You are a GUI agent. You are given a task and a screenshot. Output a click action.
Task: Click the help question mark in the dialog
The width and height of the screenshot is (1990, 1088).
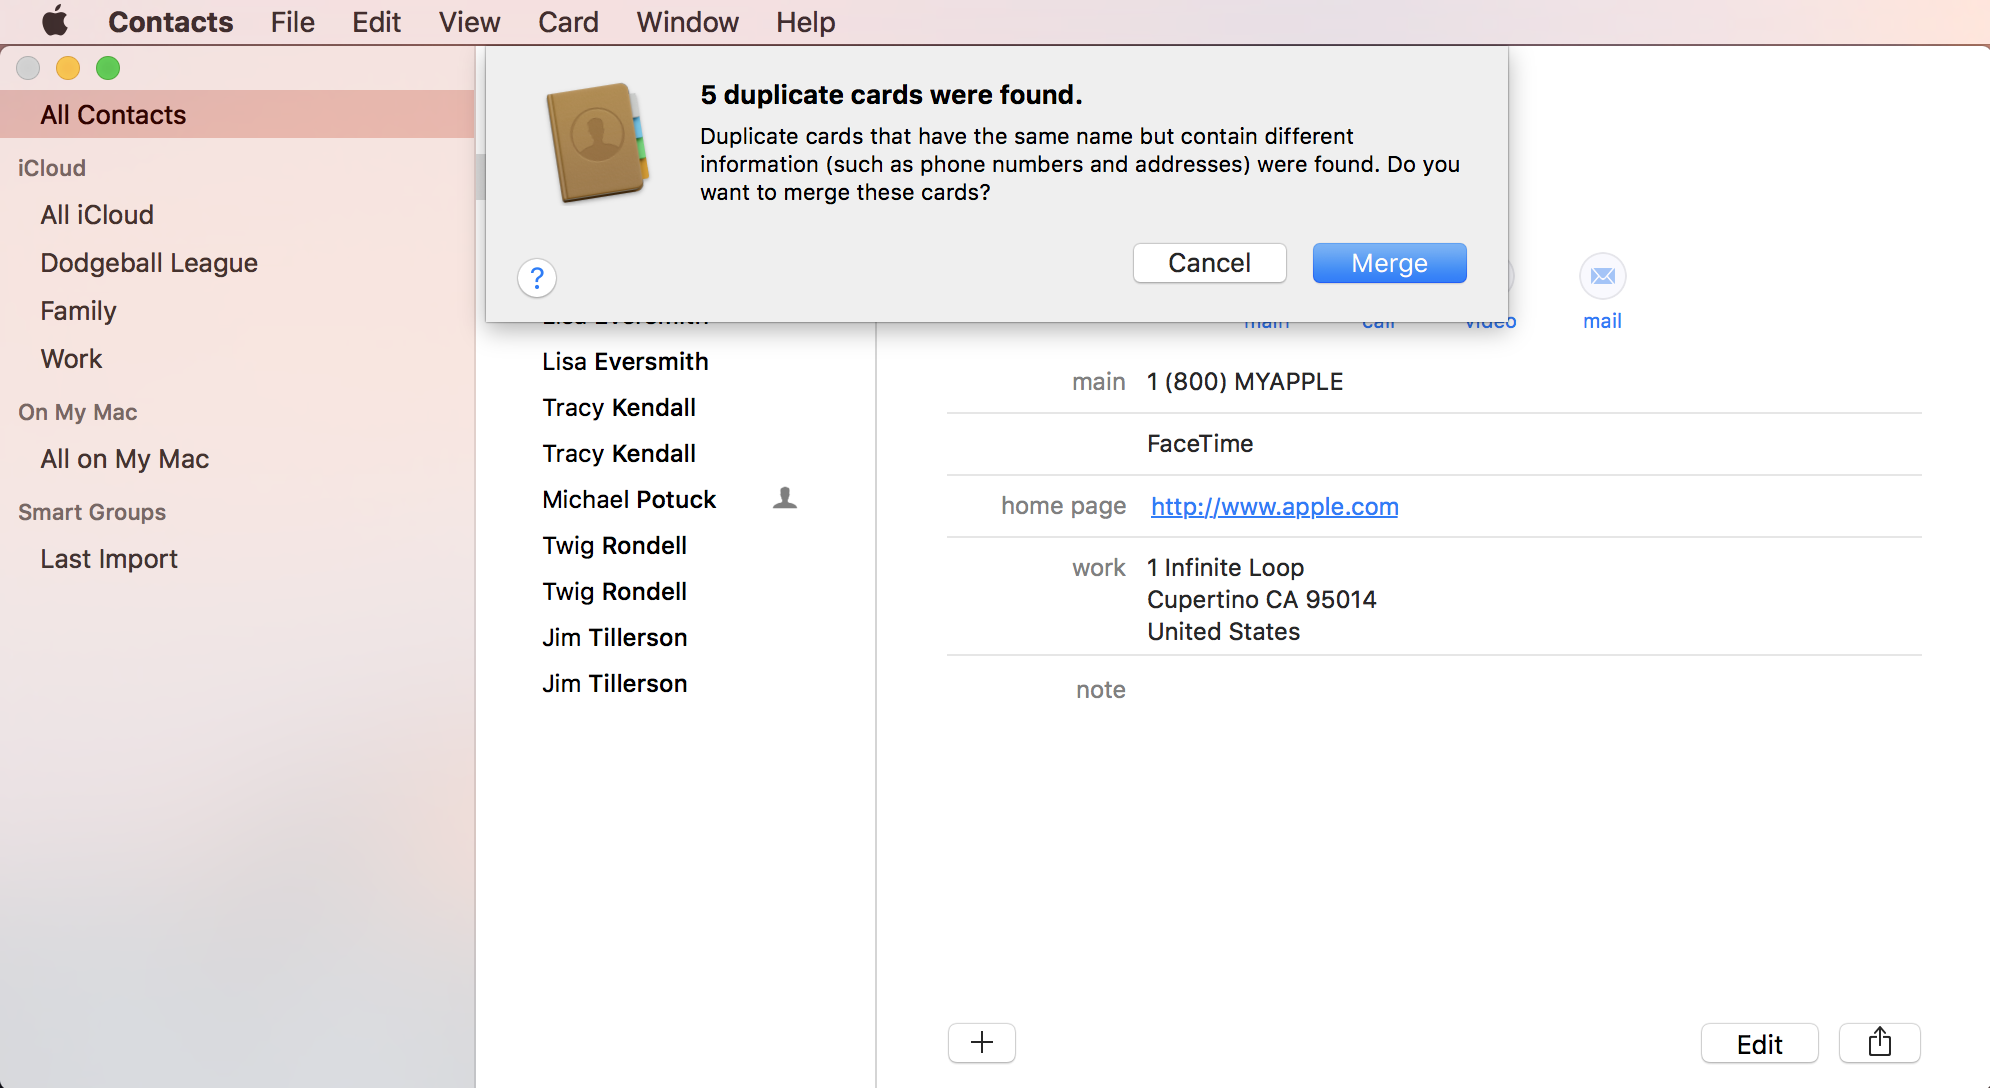[537, 278]
